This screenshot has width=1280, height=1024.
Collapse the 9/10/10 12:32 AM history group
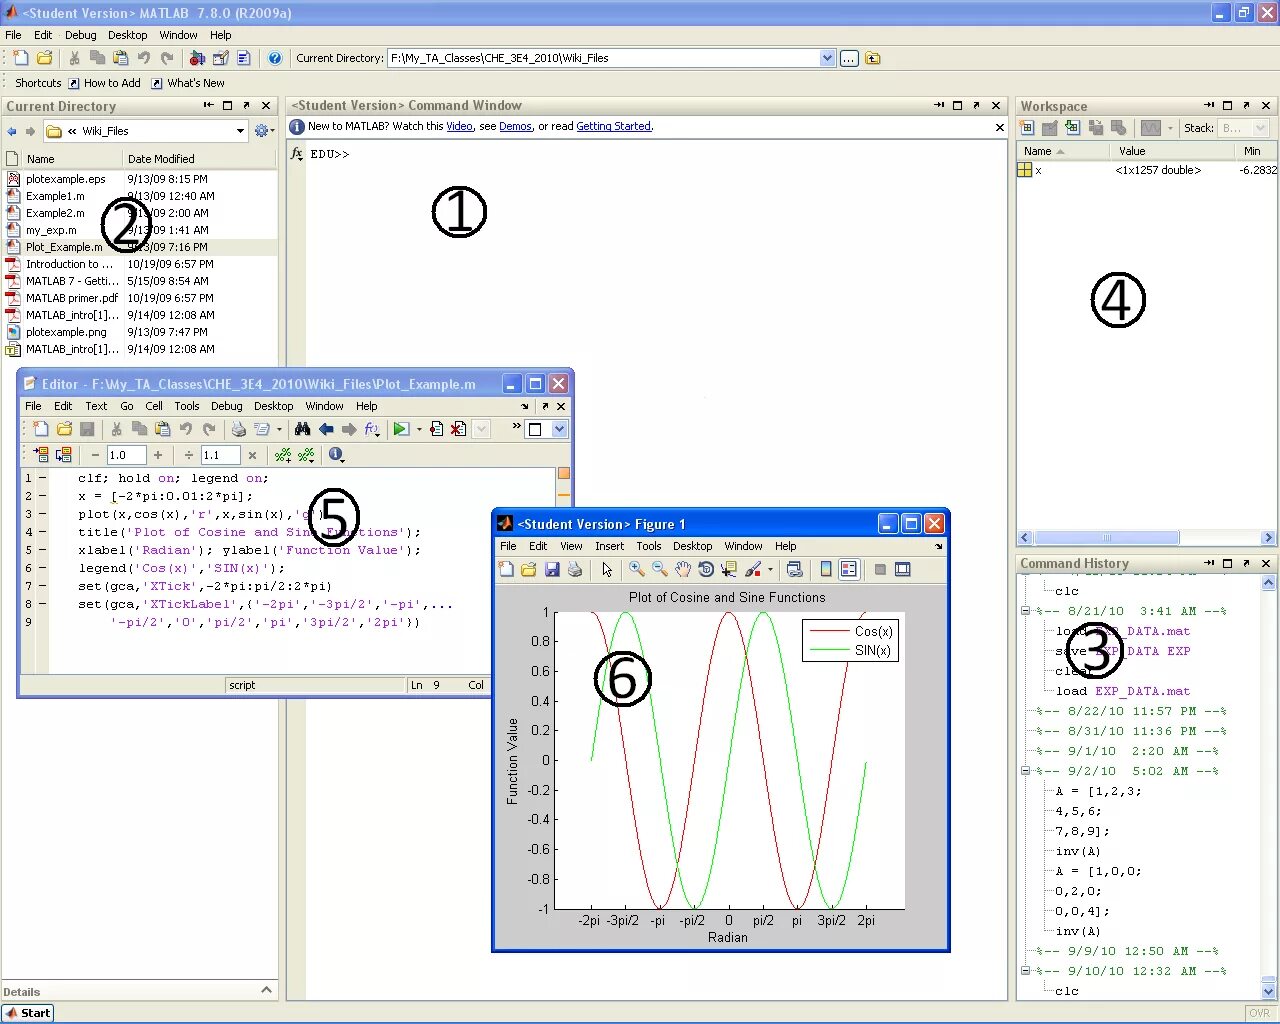click(1025, 971)
